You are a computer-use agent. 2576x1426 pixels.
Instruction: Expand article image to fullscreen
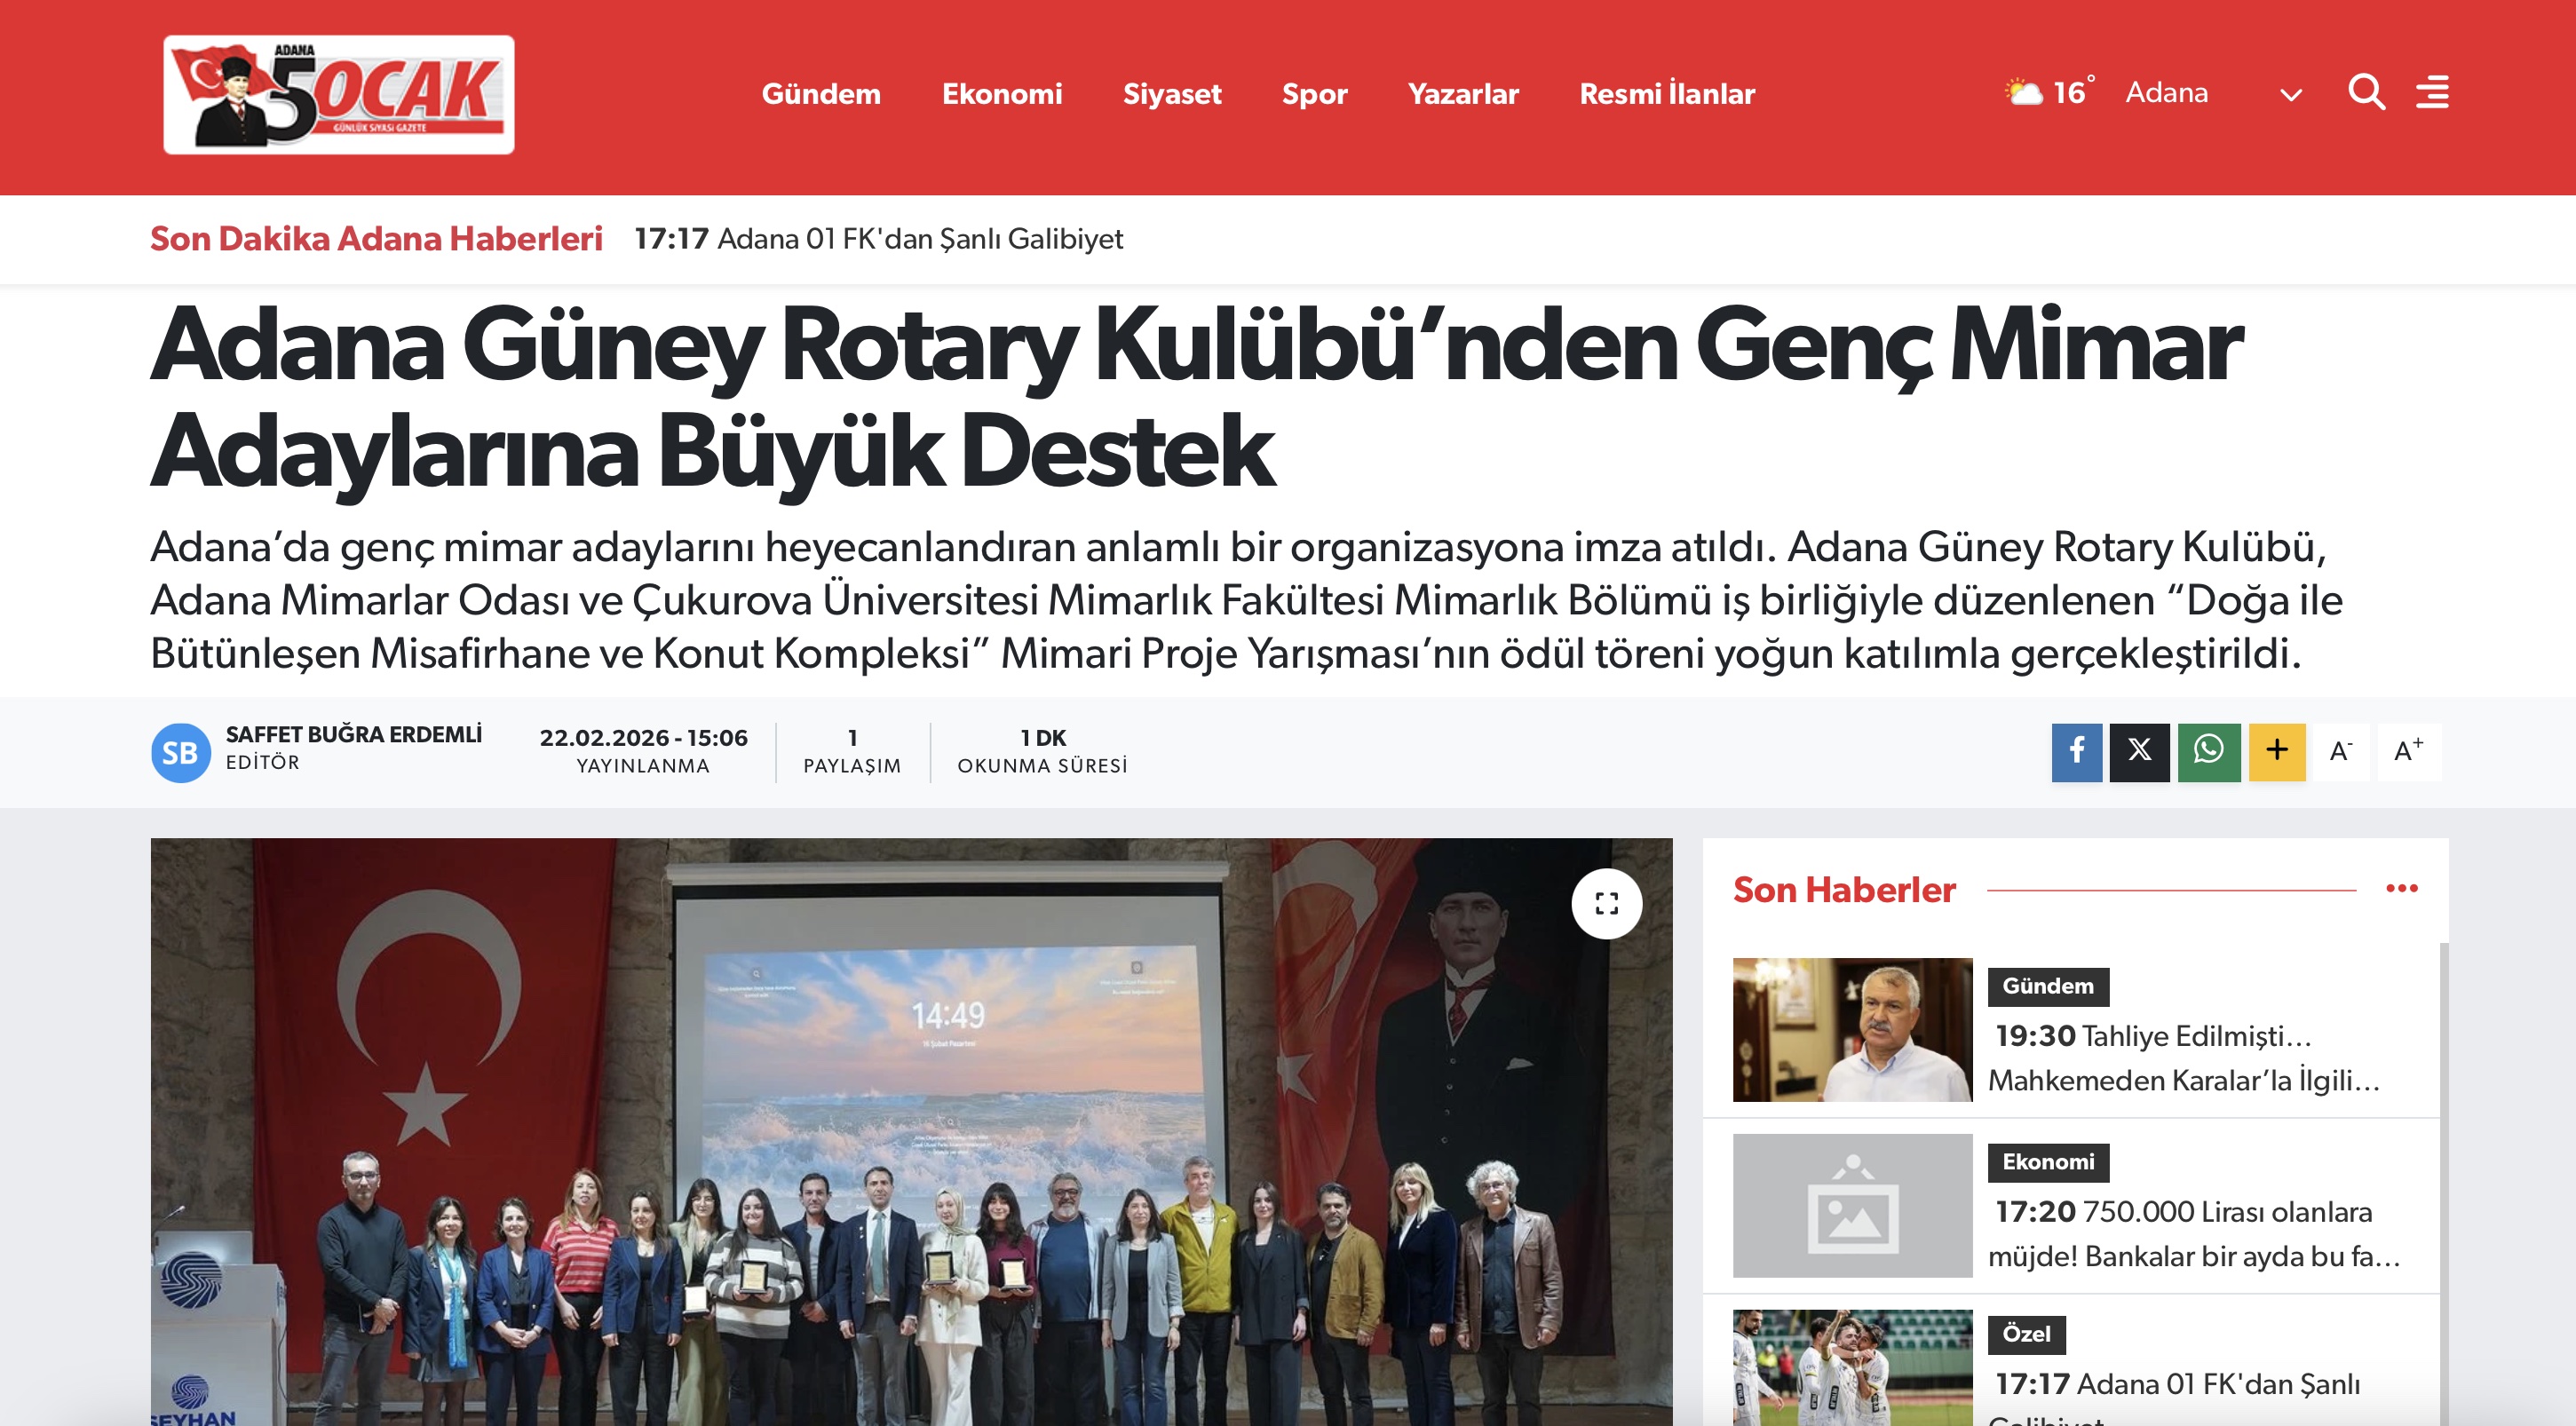pyautogui.click(x=1606, y=904)
